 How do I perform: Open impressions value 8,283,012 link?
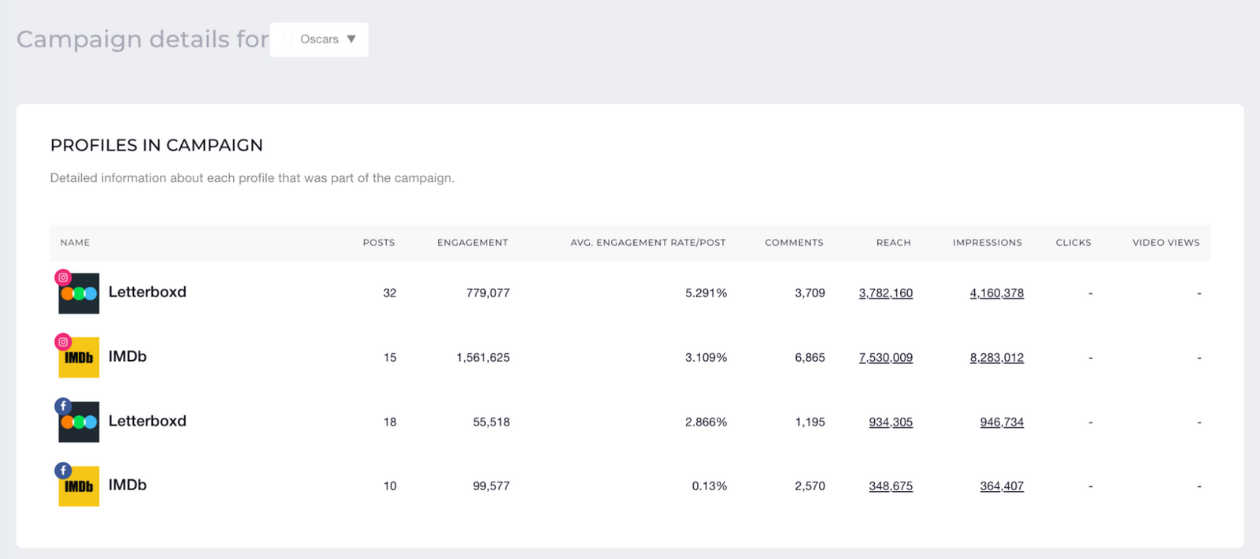pyautogui.click(x=996, y=357)
